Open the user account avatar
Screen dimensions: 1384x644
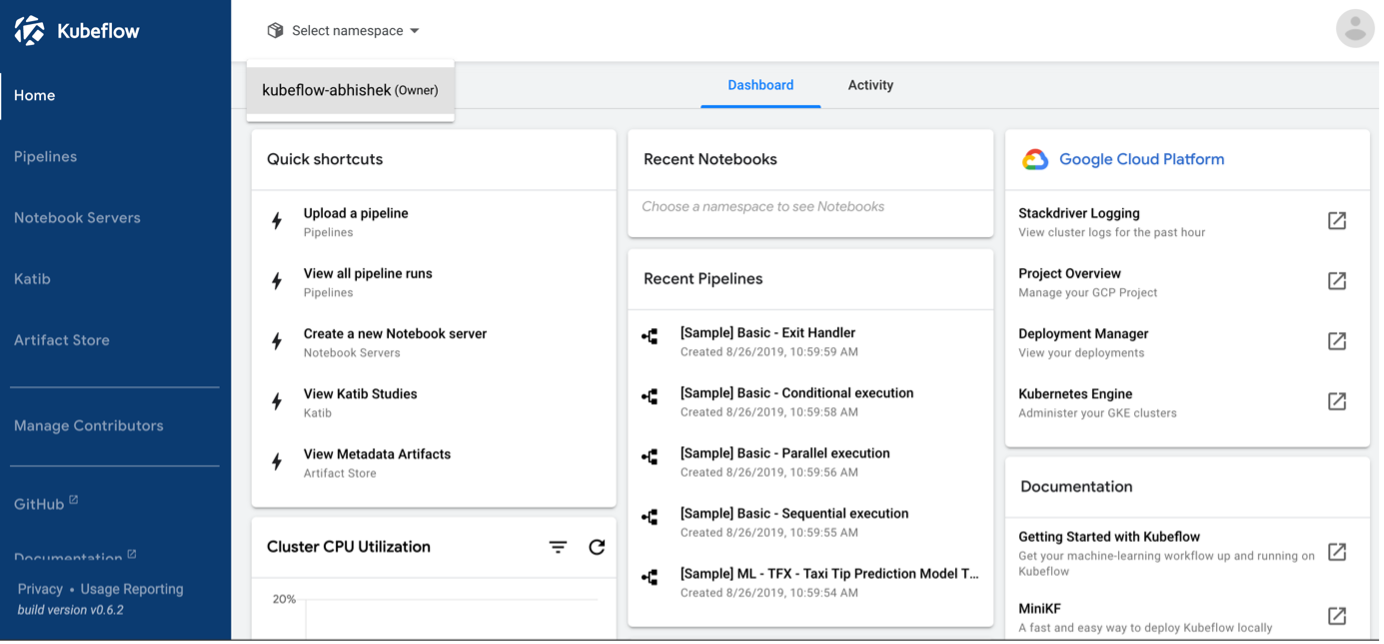point(1354,29)
